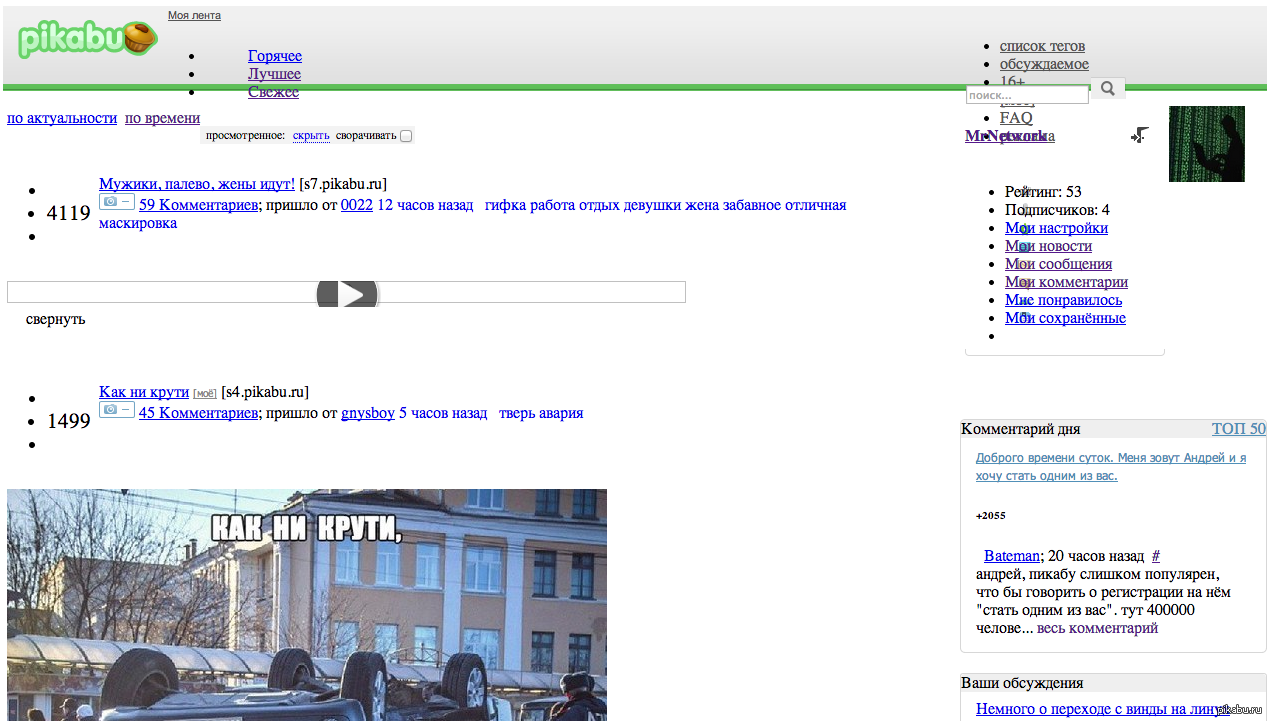Click the Matrix-style user avatar
This screenshot has width=1267, height=721.
pos(1206,144)
